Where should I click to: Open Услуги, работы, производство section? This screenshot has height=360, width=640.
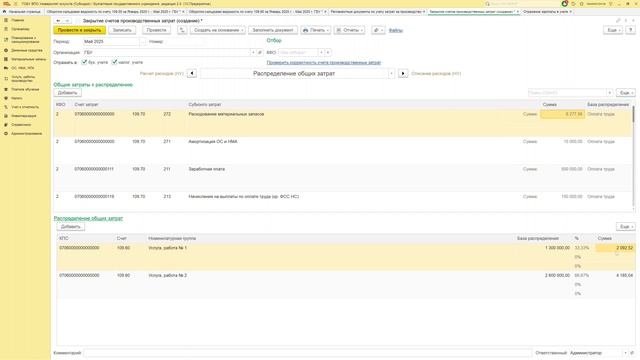pyautogui.click(x=23, y=79)
